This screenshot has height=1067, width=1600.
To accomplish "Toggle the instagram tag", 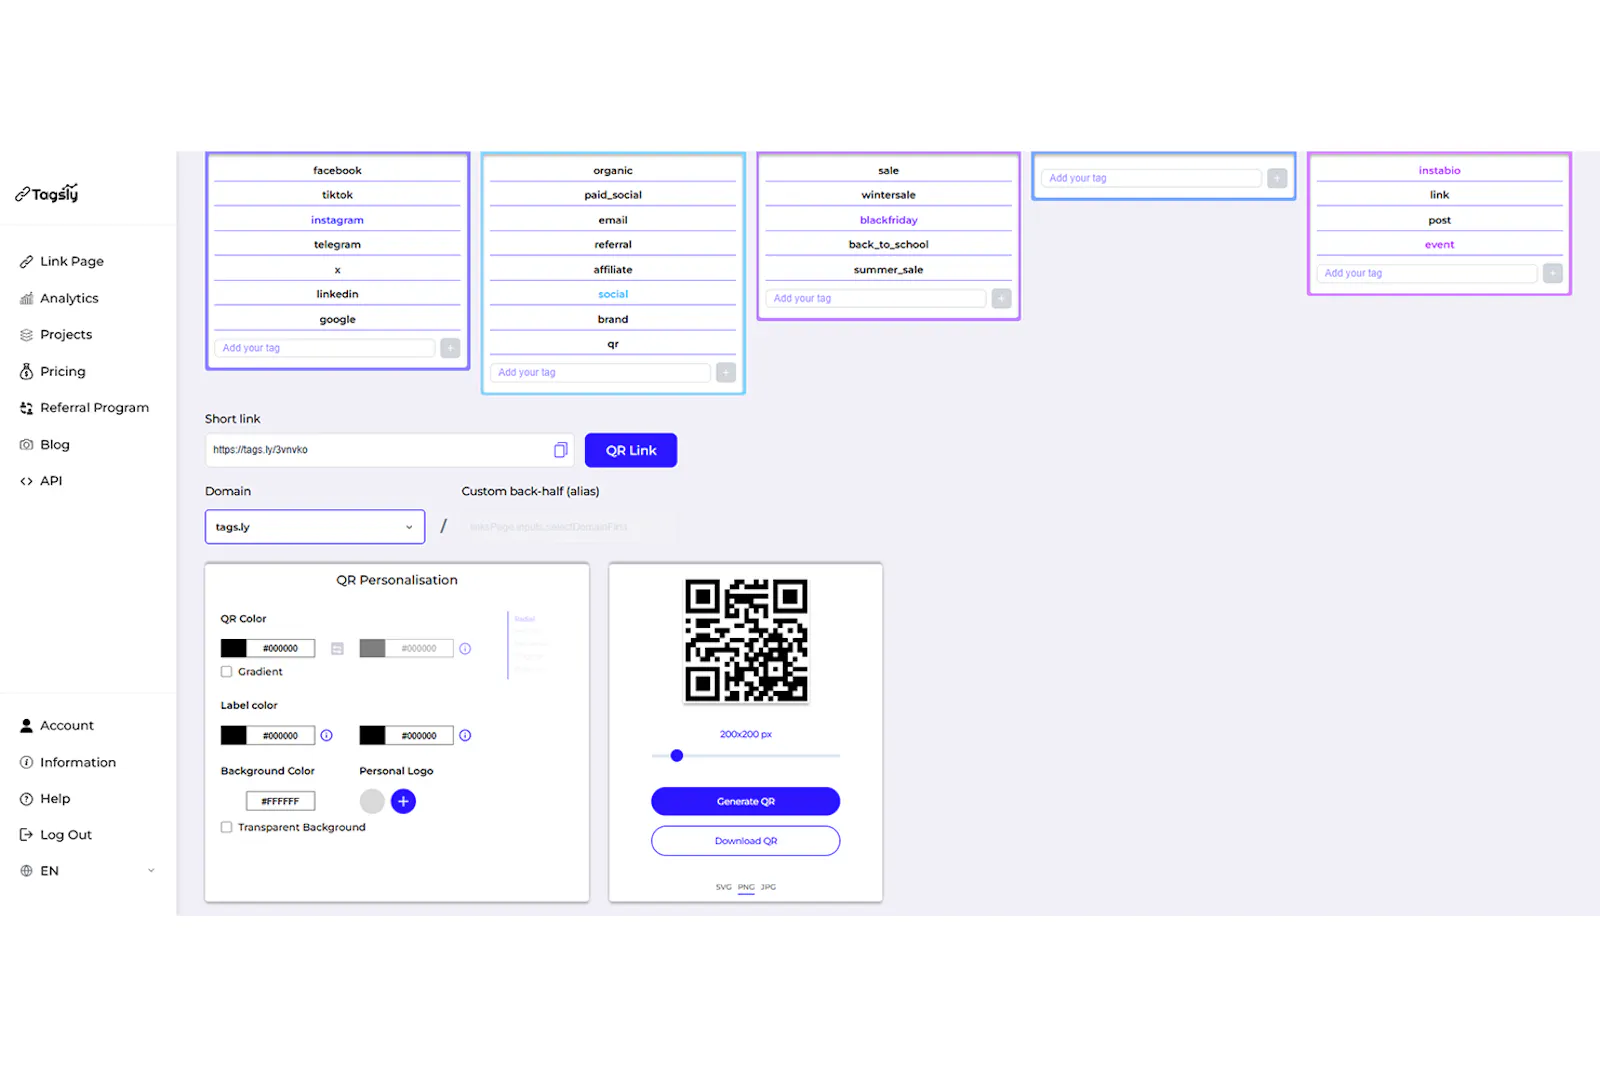I will point(337,220).
